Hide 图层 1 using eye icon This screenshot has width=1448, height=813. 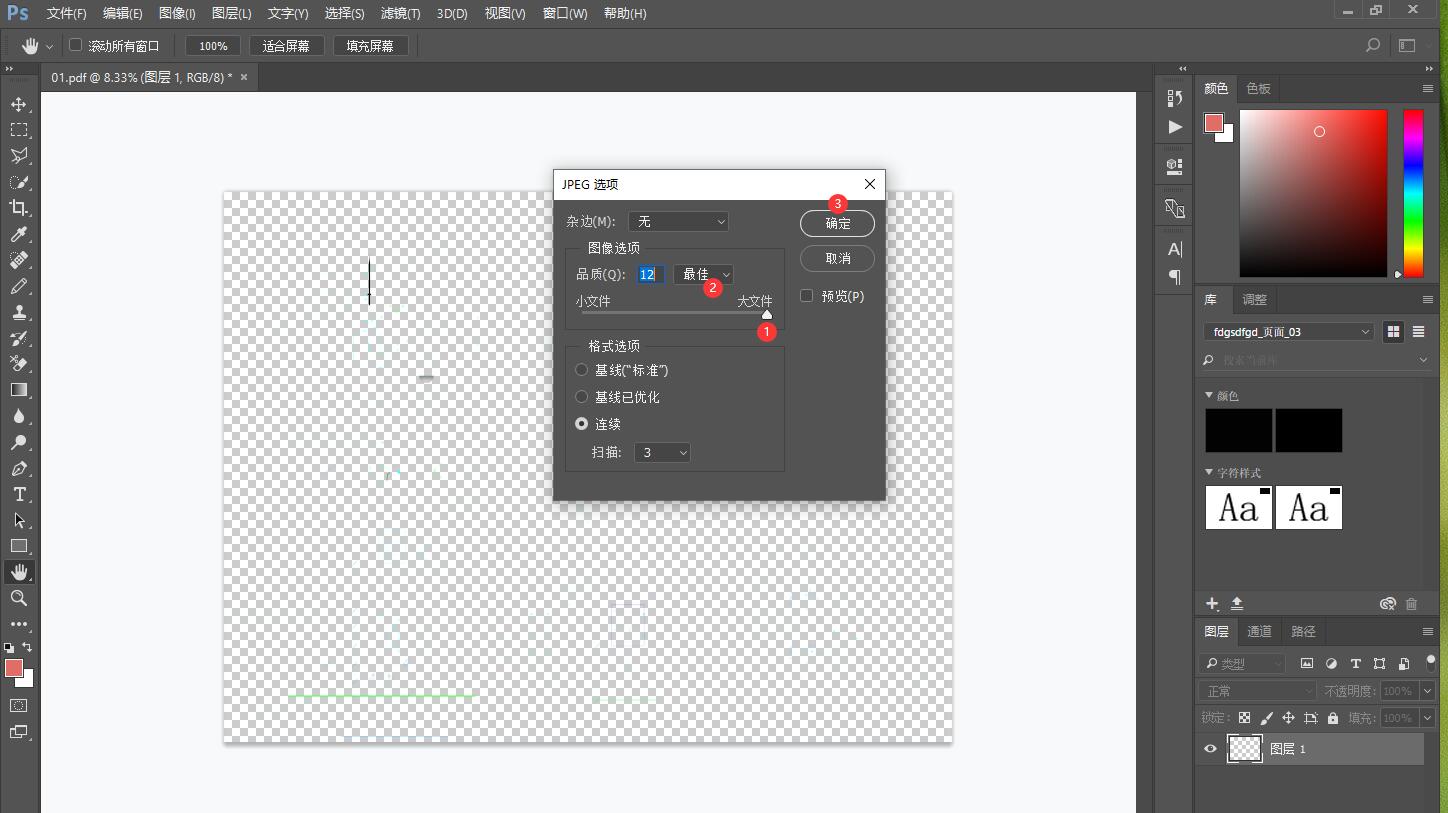tap(1210, 749)
